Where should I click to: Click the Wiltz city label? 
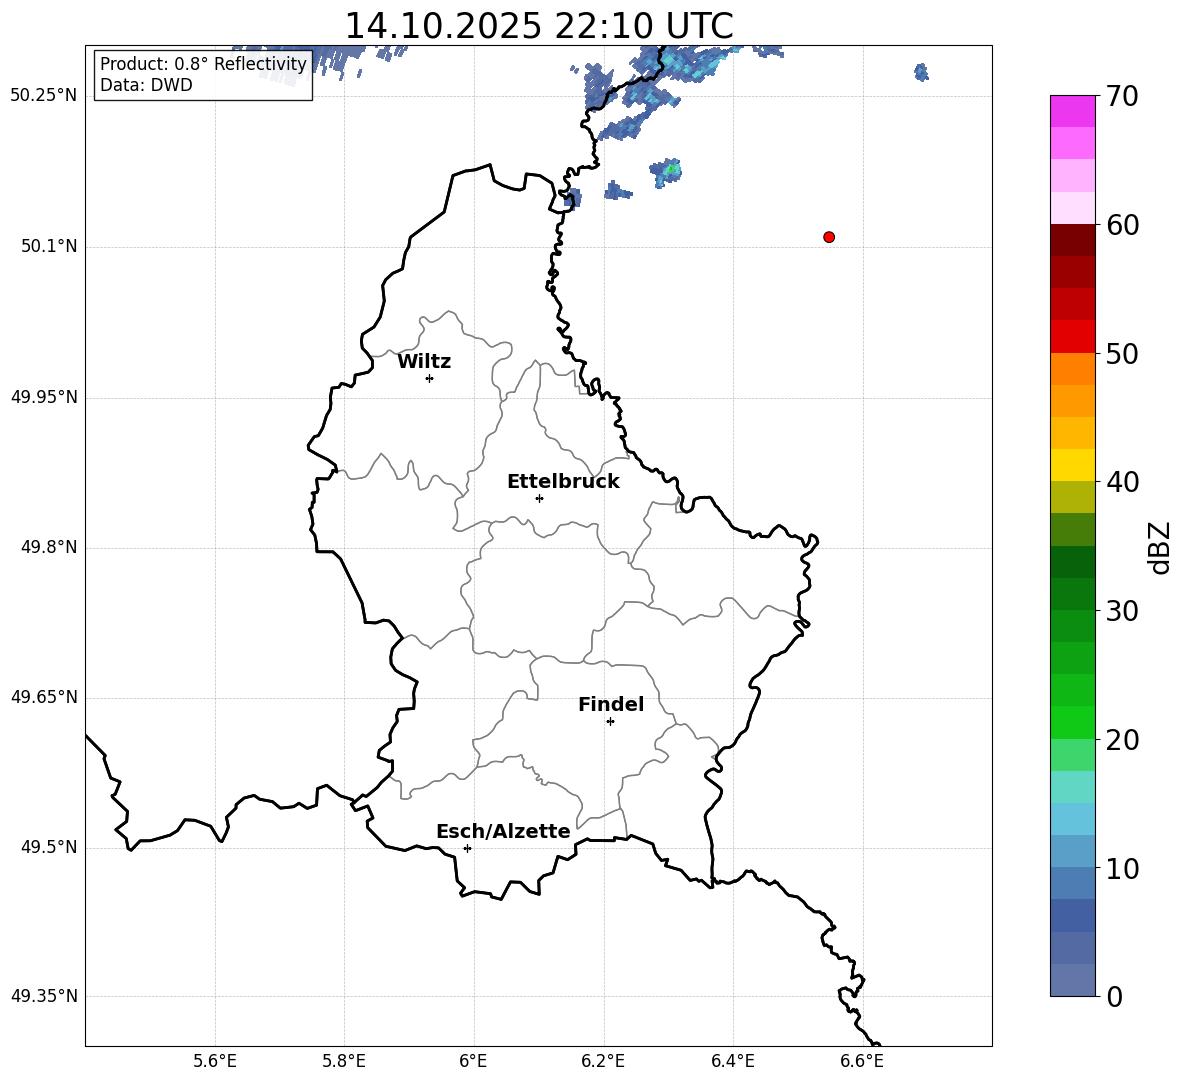tap(424, 362)
